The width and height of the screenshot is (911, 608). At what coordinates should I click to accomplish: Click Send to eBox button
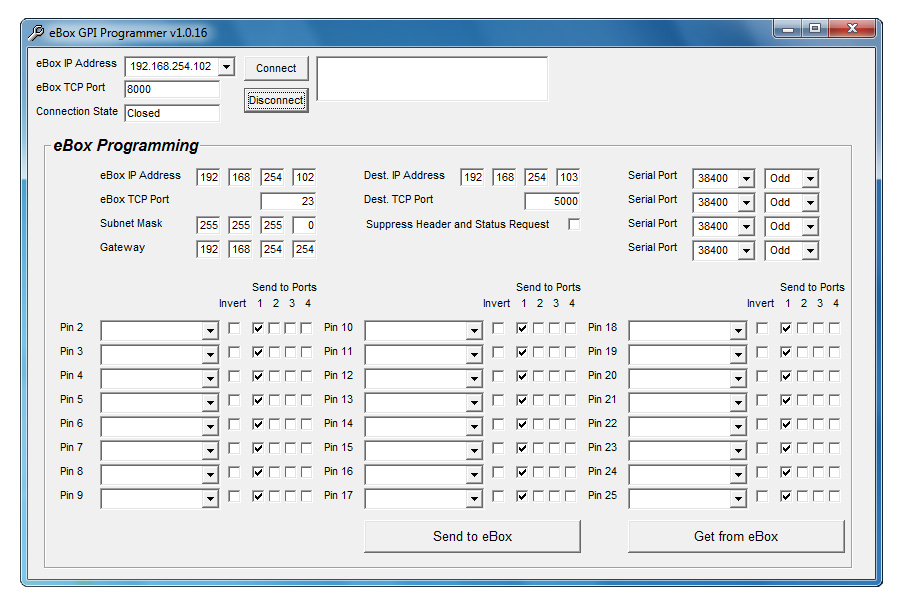click(472, 536)
